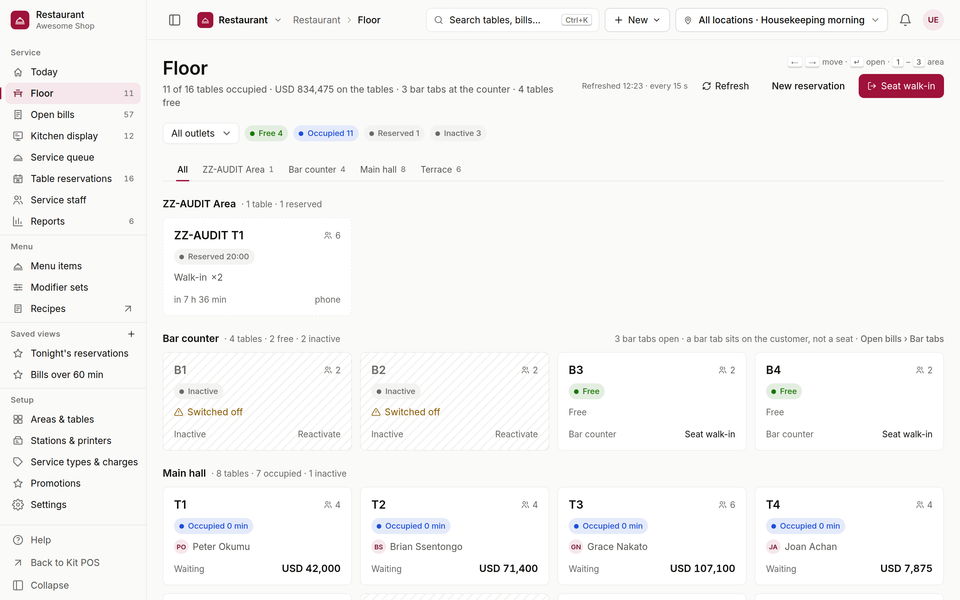This screenshot has width=960, height=600.
Task: Click the Help question mark icon
Action: (18, 541)
